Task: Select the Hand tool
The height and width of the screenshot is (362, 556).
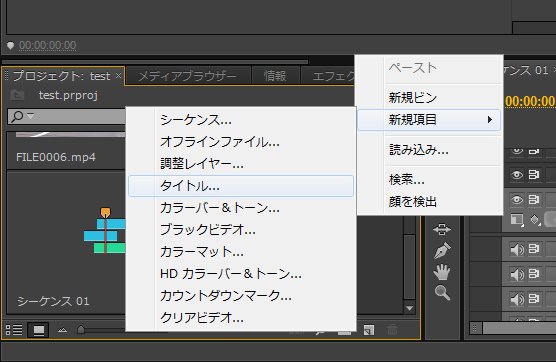Action: point(442,272)
